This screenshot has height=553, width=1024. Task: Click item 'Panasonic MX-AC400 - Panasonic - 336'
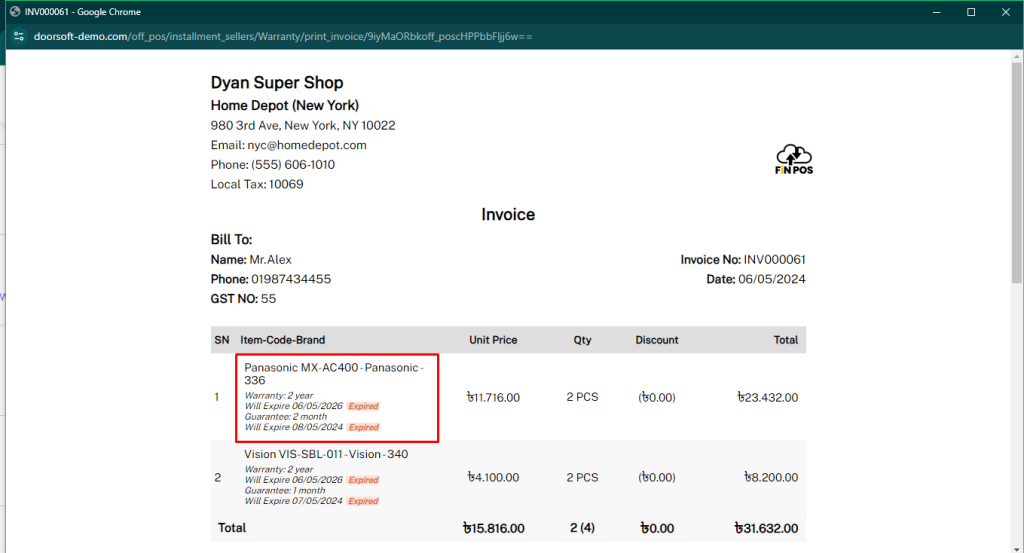(334, 373)
